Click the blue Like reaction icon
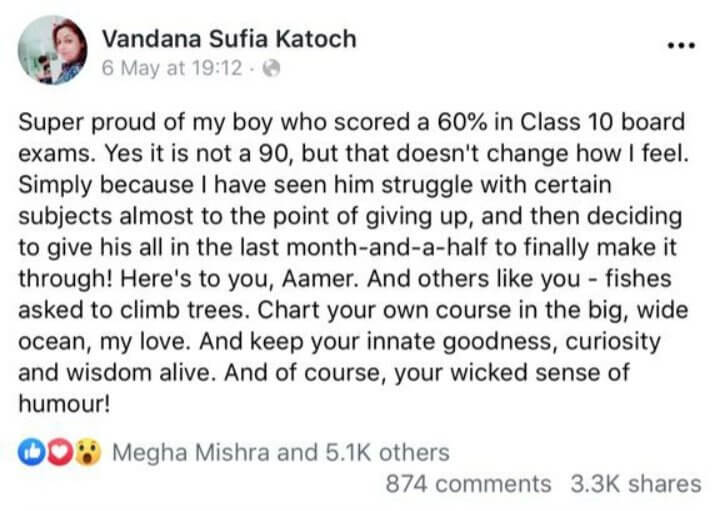 click(x=29, y=453)
